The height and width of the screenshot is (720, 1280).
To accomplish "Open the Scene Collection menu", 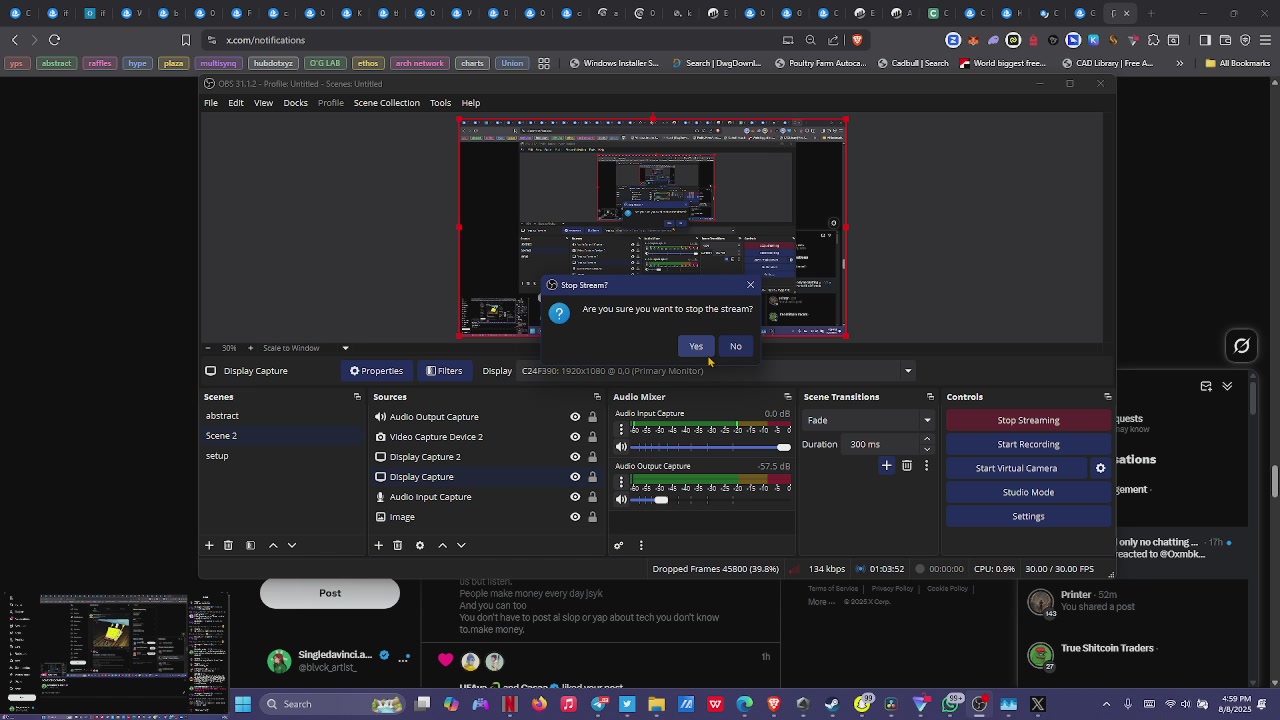I will (x=386, y=102).
